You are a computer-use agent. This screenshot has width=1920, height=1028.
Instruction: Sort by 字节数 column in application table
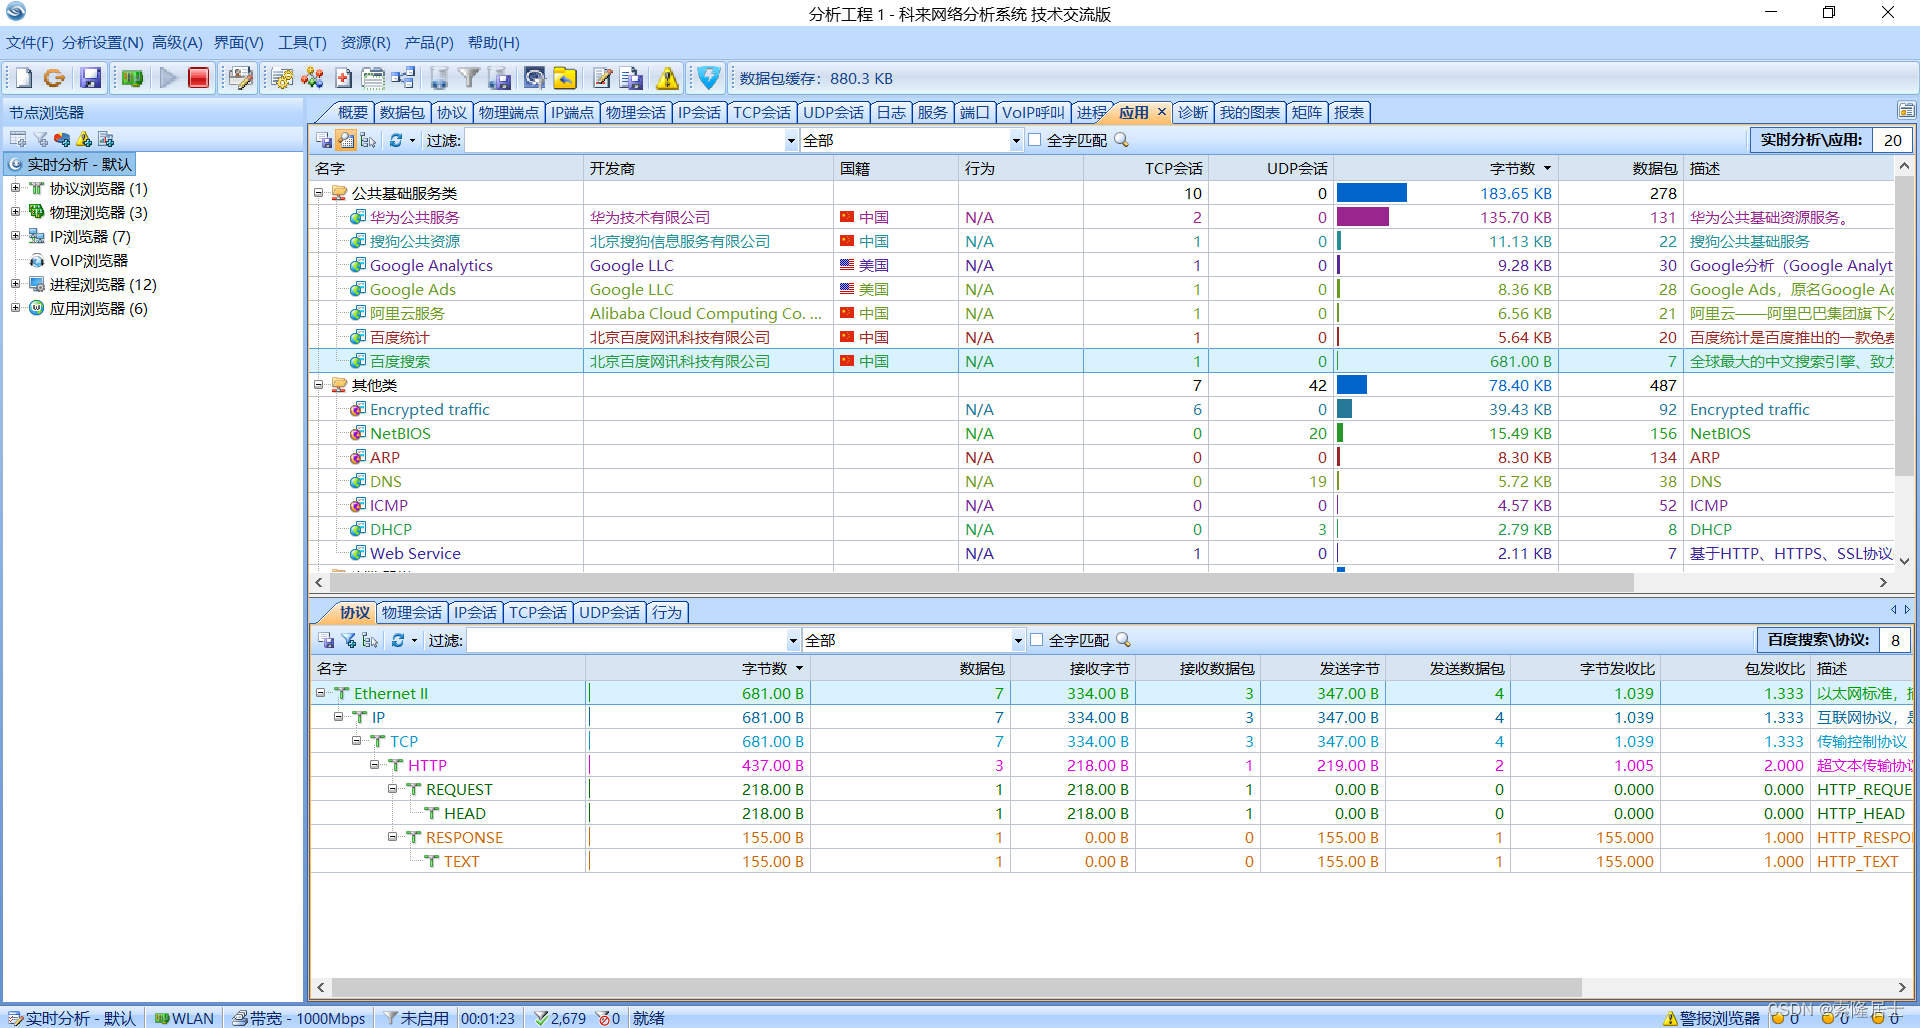click(x=1444, y=168)
